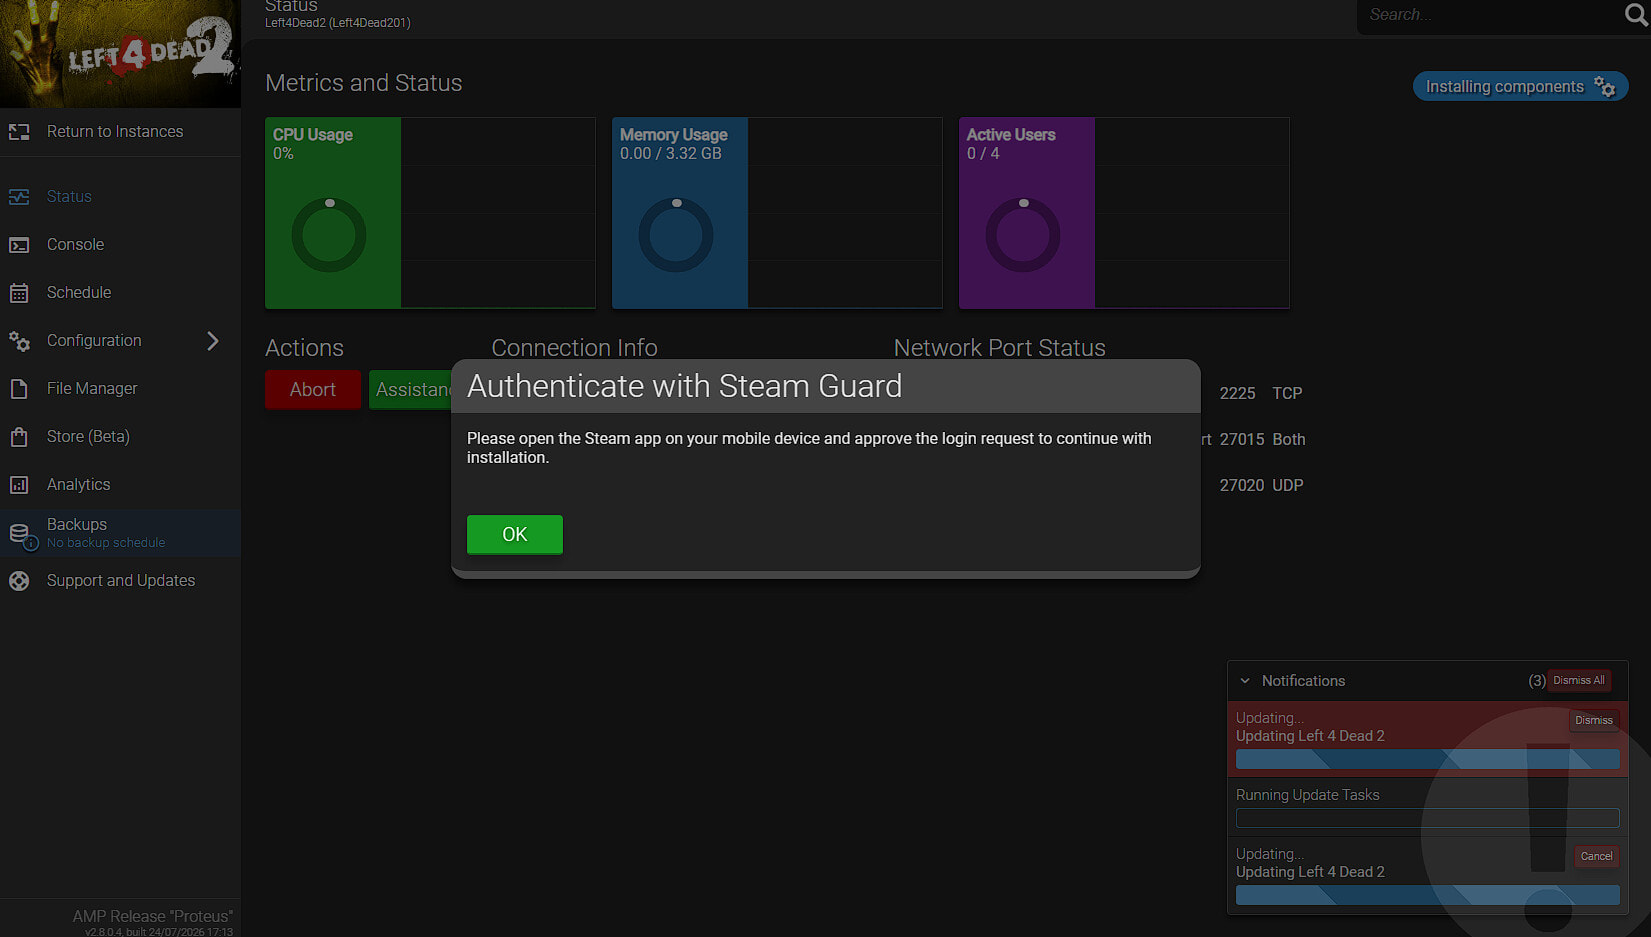Click the Schedule calendar icon
The image size is (1651, 937).
pyautogui.click(x=19, y=293)
